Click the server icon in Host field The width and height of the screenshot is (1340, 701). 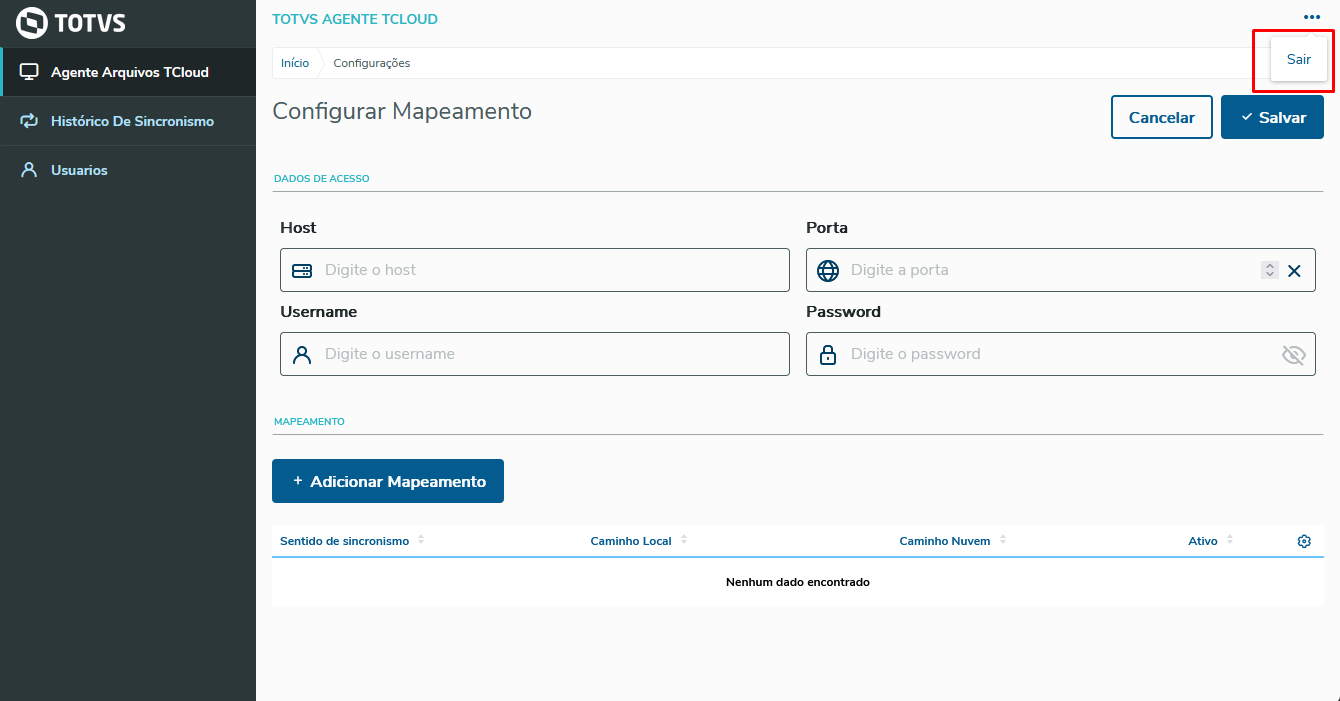(x=302, y=270)
